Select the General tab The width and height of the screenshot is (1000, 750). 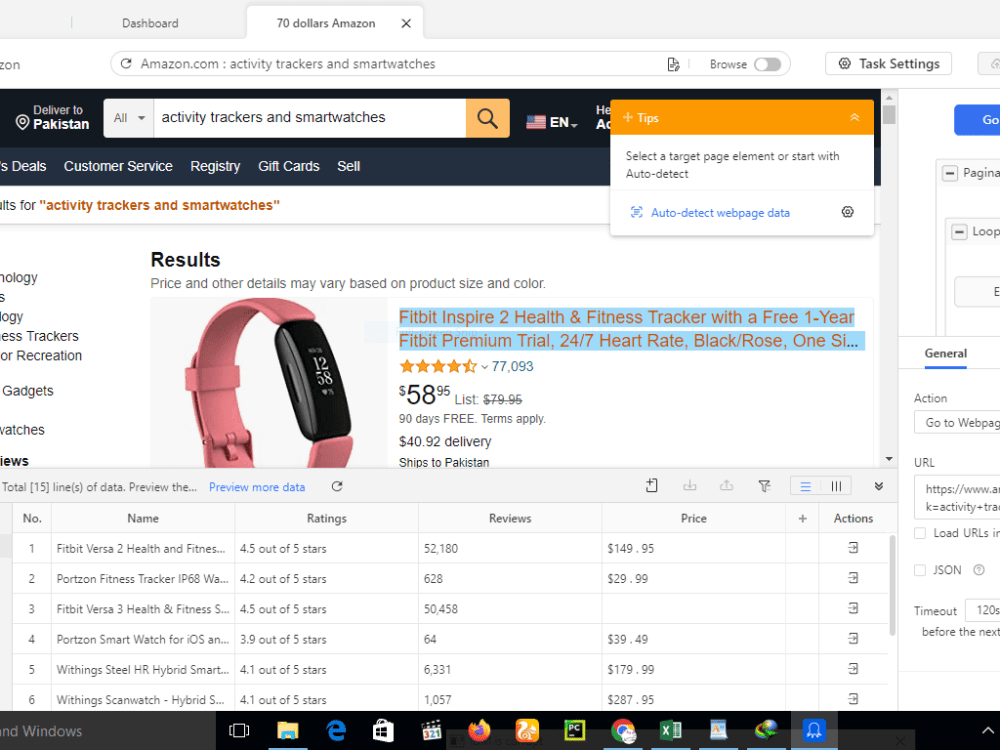coord(945,353)
